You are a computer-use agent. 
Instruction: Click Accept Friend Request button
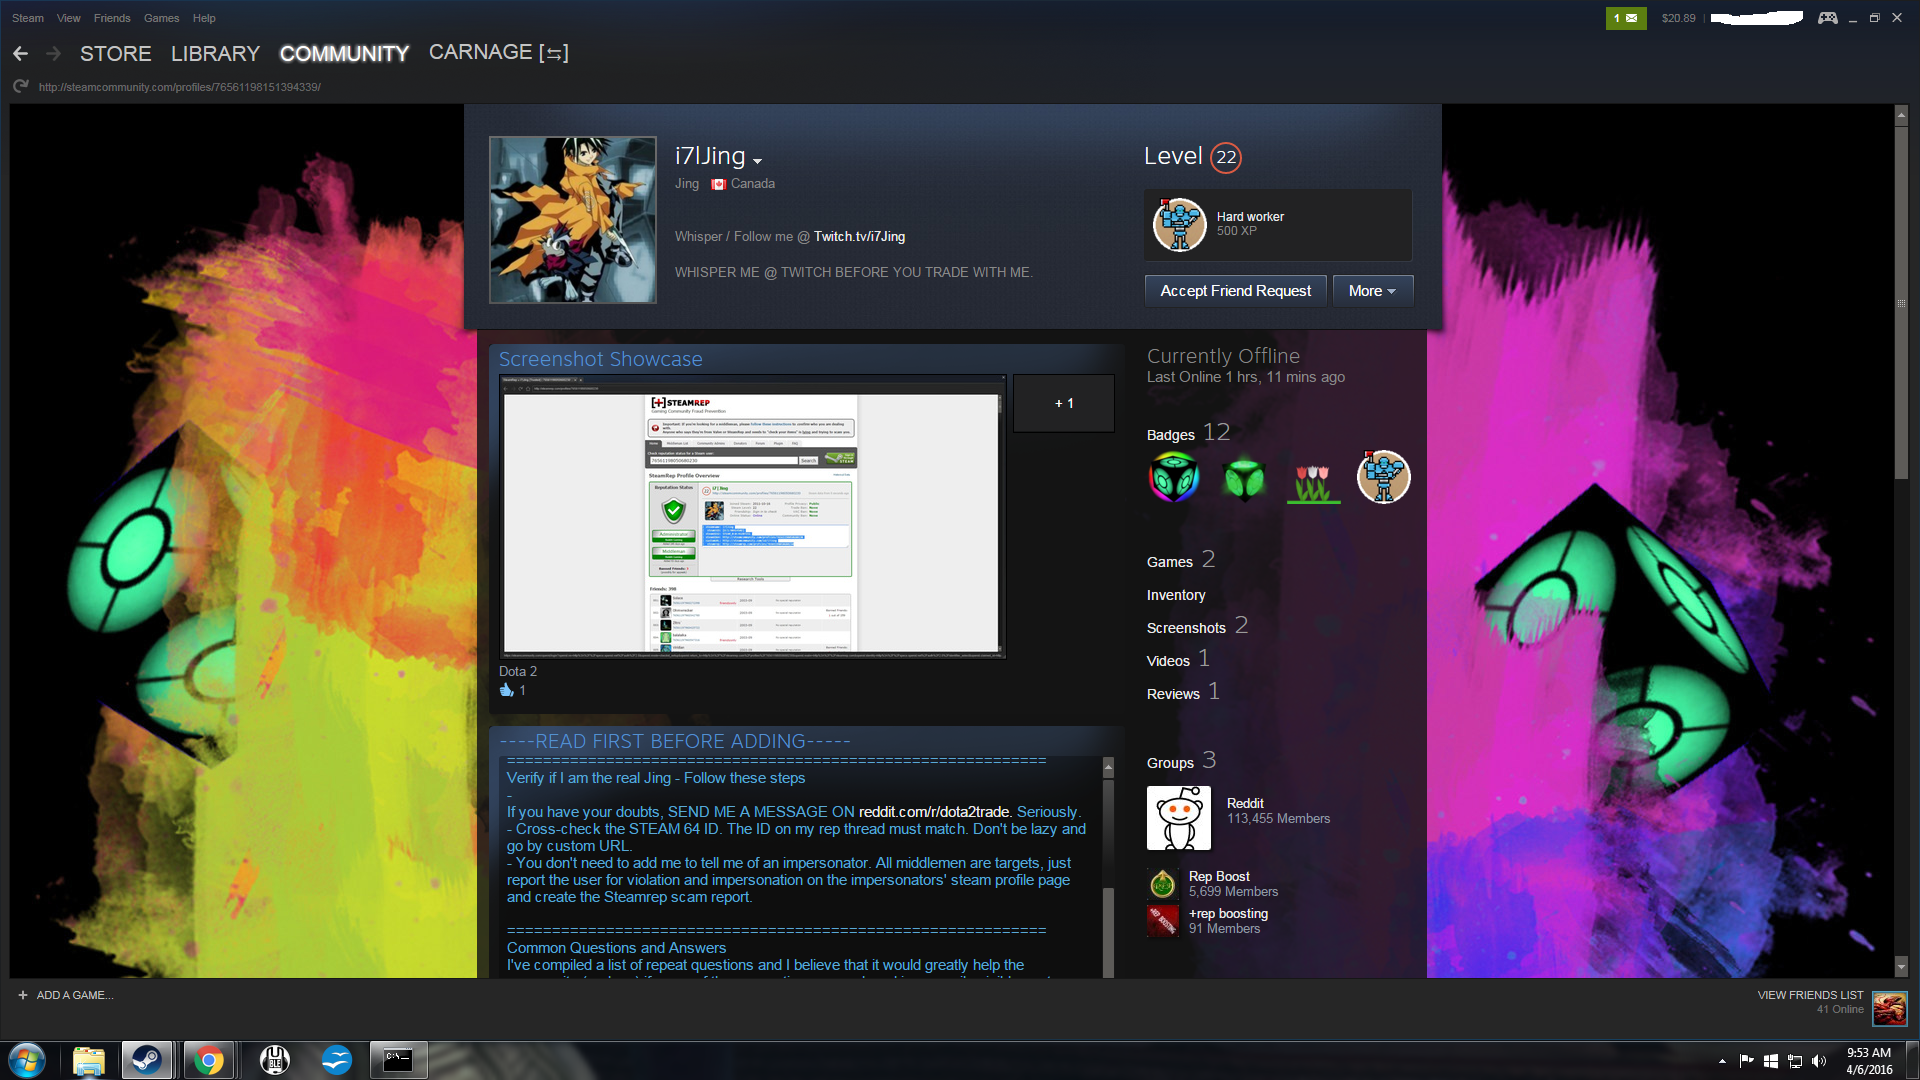(x=1235, y=291)
